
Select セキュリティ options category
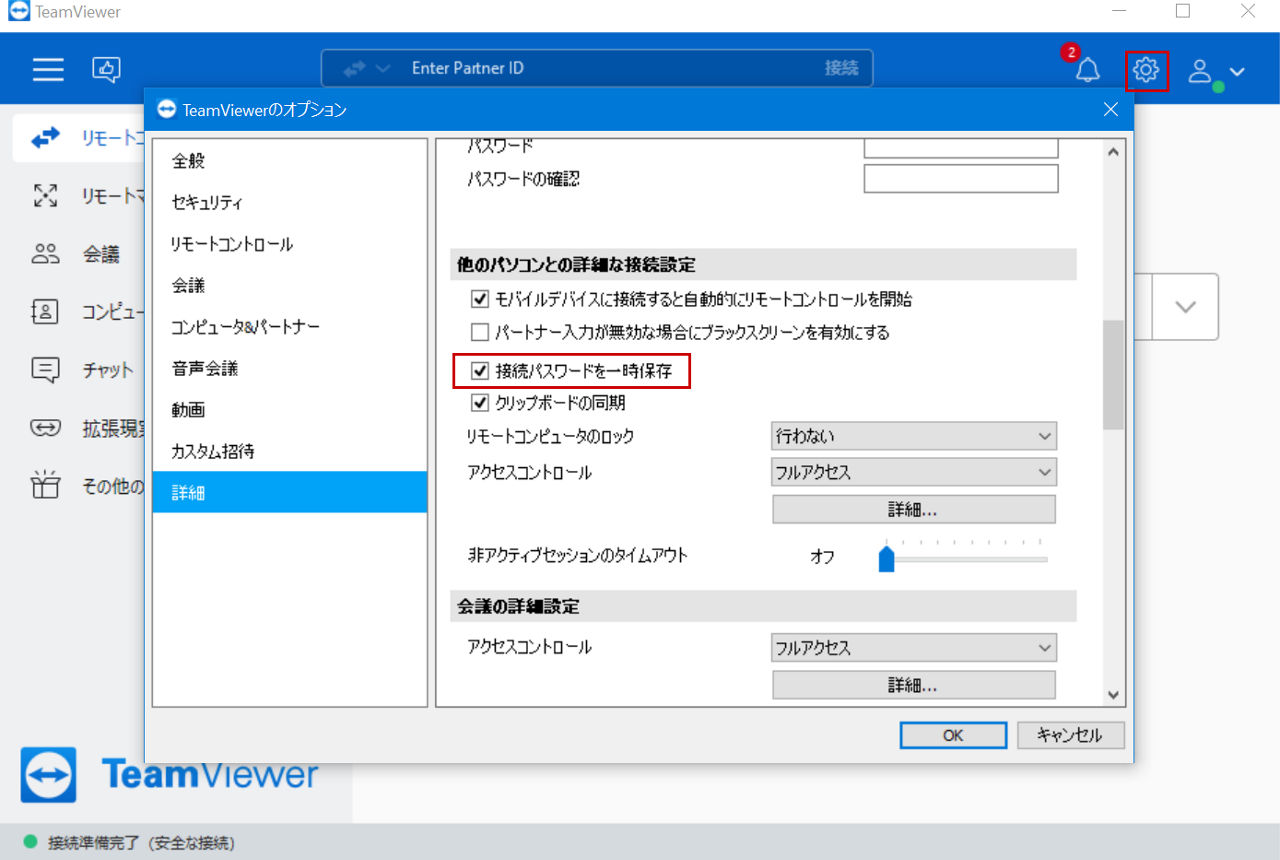pyautogui.click(x=290, y=202)
